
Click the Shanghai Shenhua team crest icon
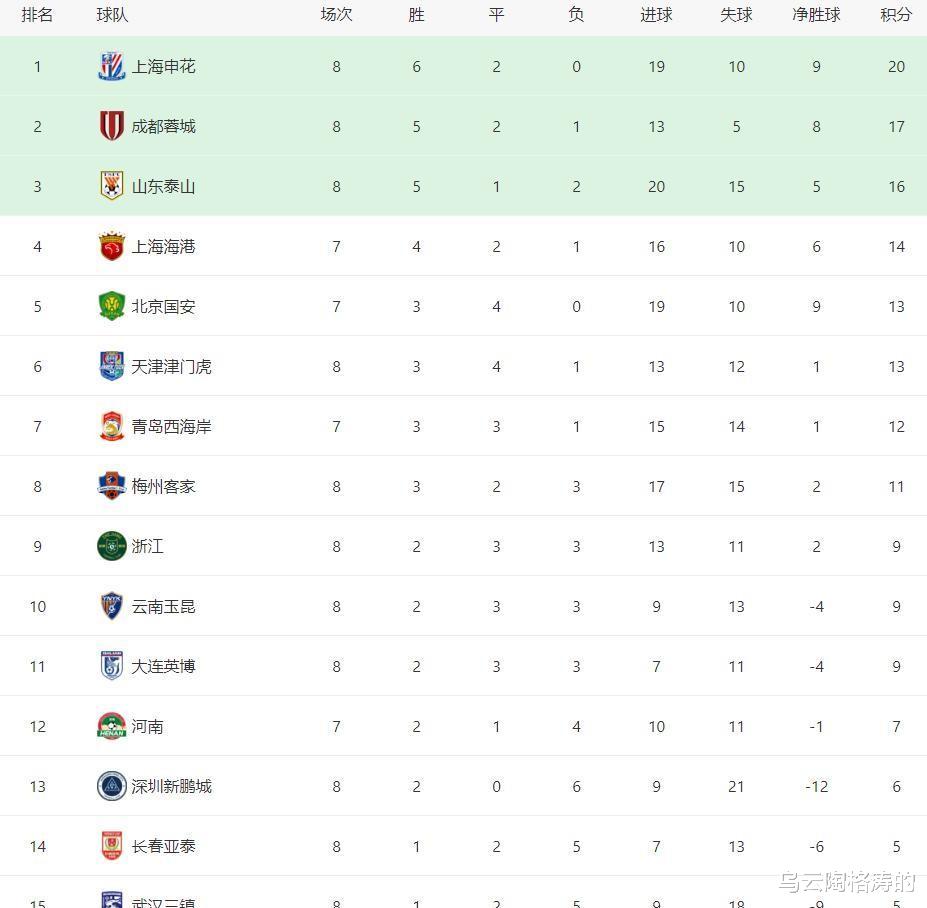tap(111, 66)
